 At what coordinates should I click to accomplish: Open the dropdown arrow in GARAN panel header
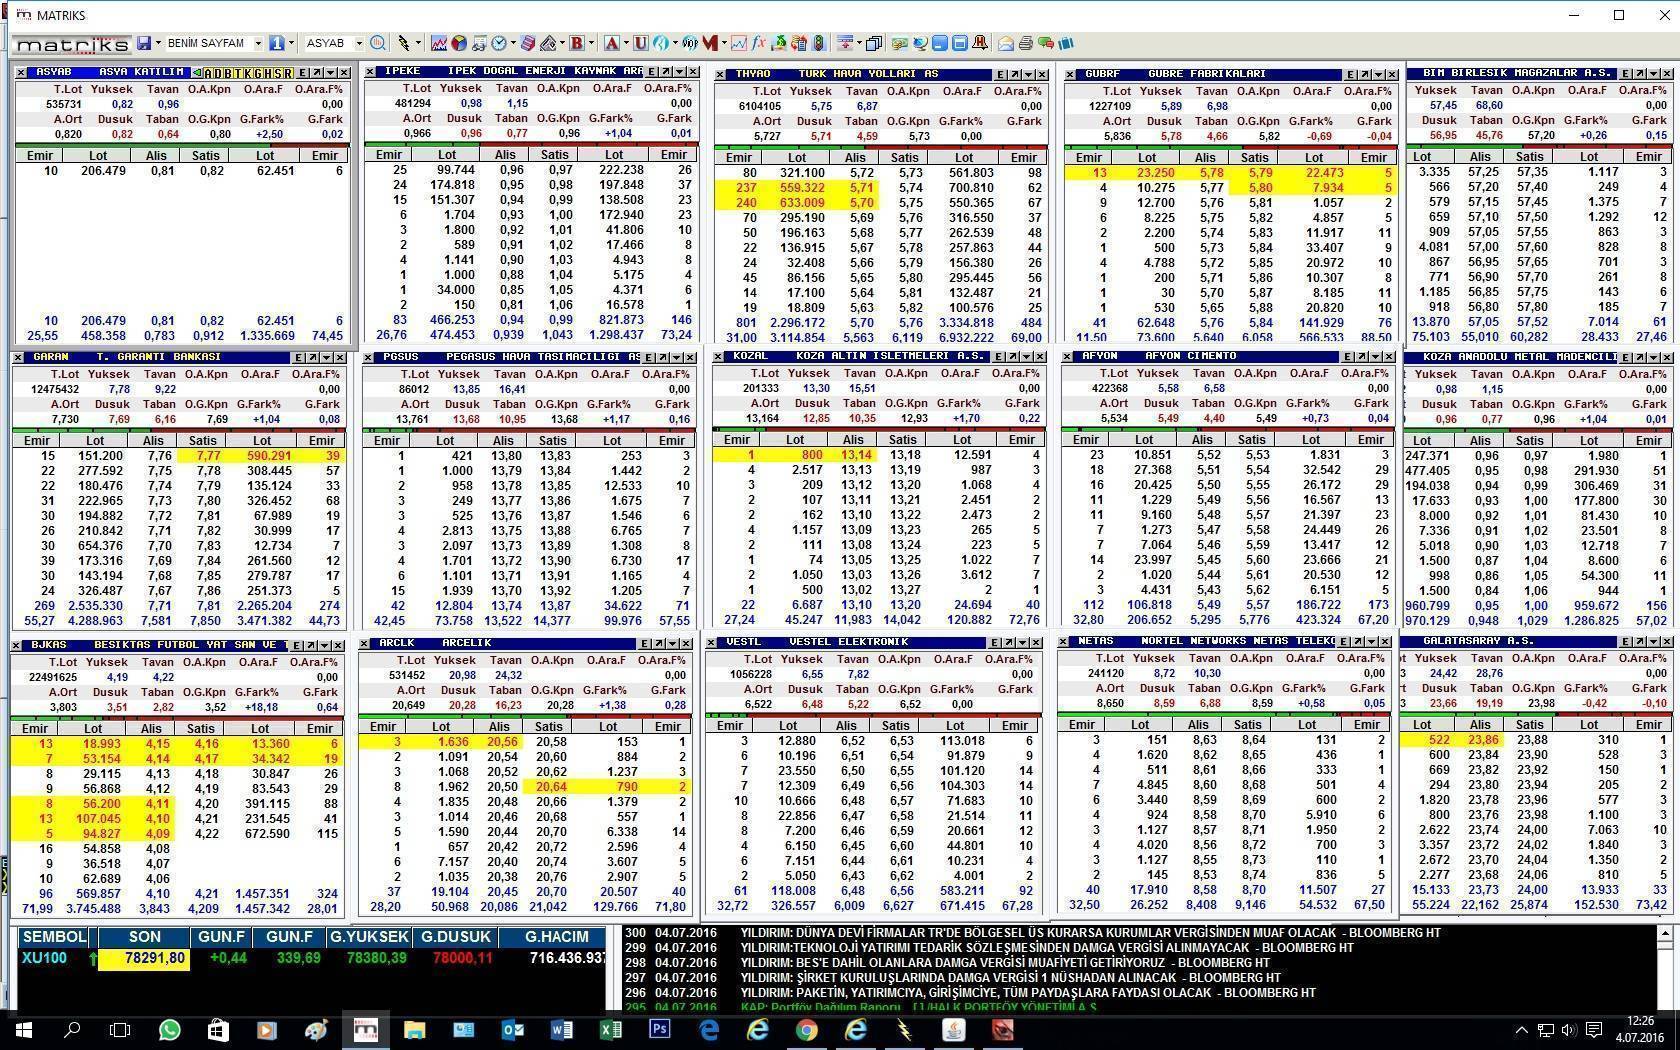coord(327,357)
